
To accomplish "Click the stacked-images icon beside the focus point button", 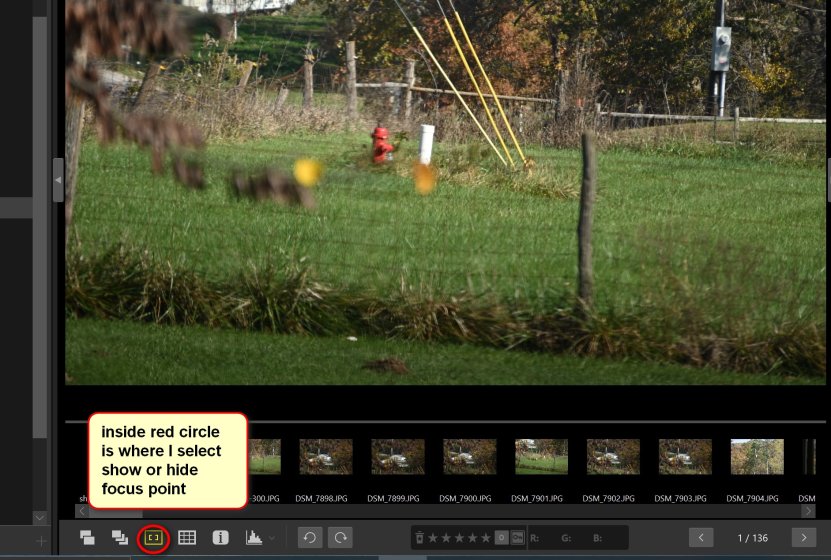I will coord(120,538).
